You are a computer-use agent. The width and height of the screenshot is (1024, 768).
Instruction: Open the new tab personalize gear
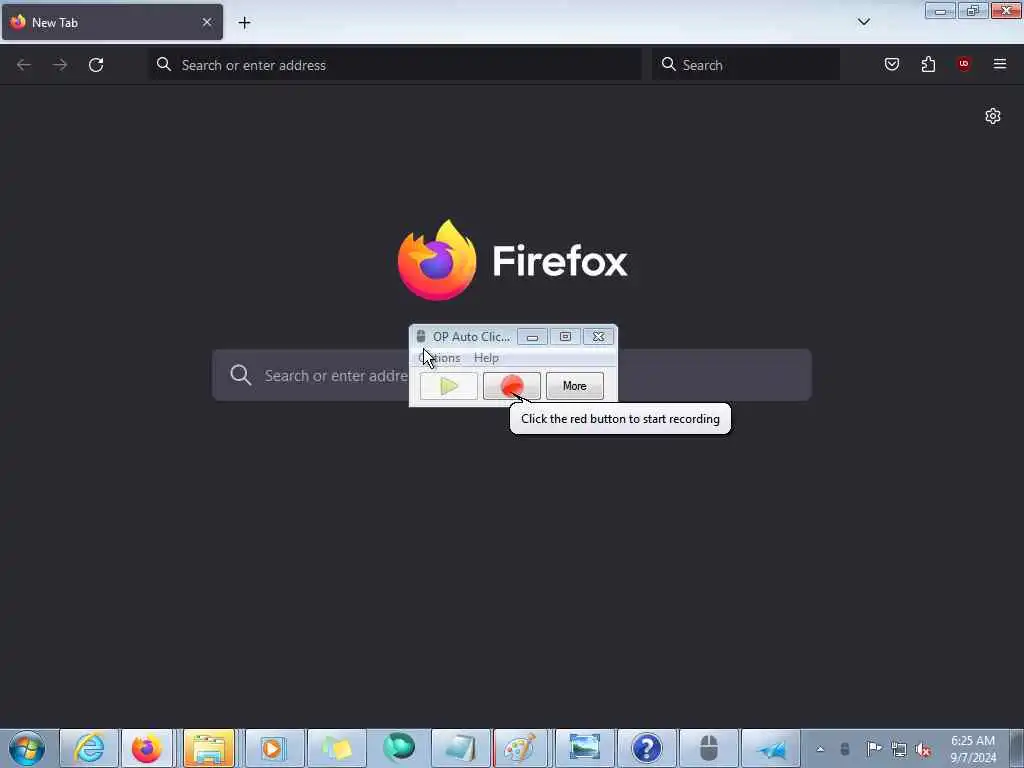(x=993, y=116)
